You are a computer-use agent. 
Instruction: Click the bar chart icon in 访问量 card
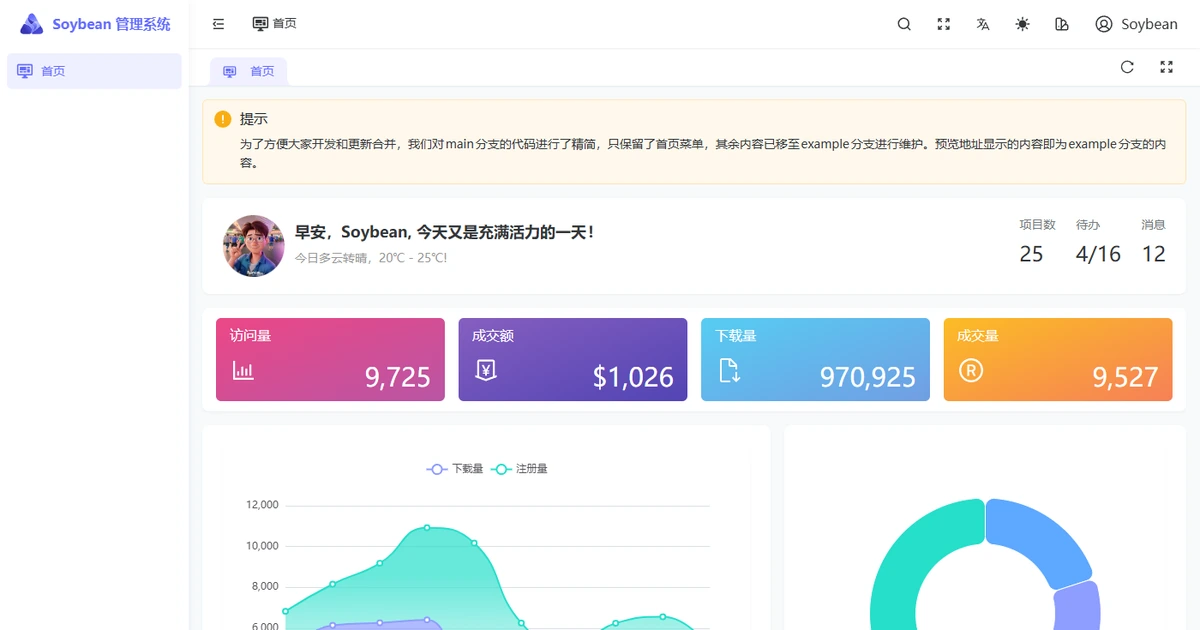pyautogui.click(x=243, y=370)
